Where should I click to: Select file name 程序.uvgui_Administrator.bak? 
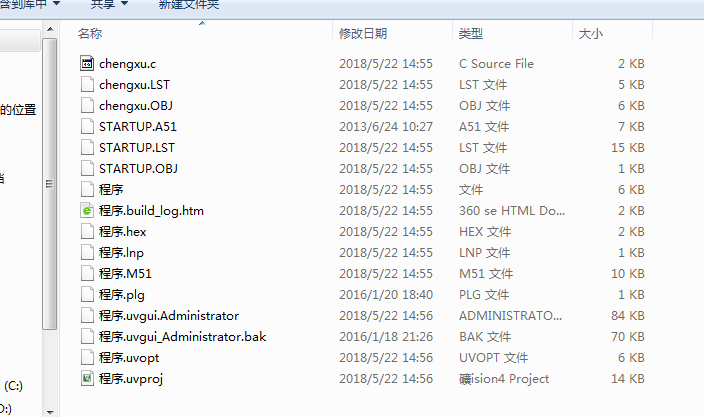[182, 337]
